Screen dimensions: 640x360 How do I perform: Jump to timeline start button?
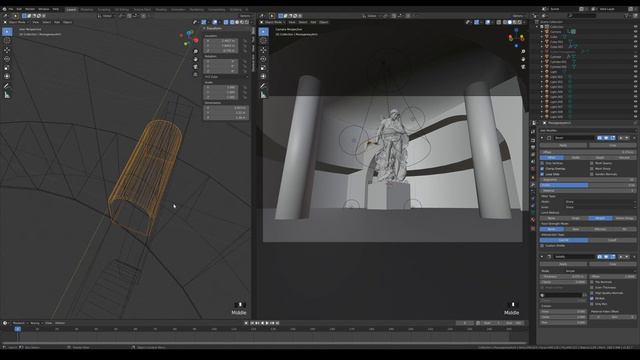click(x=252, y=323)
